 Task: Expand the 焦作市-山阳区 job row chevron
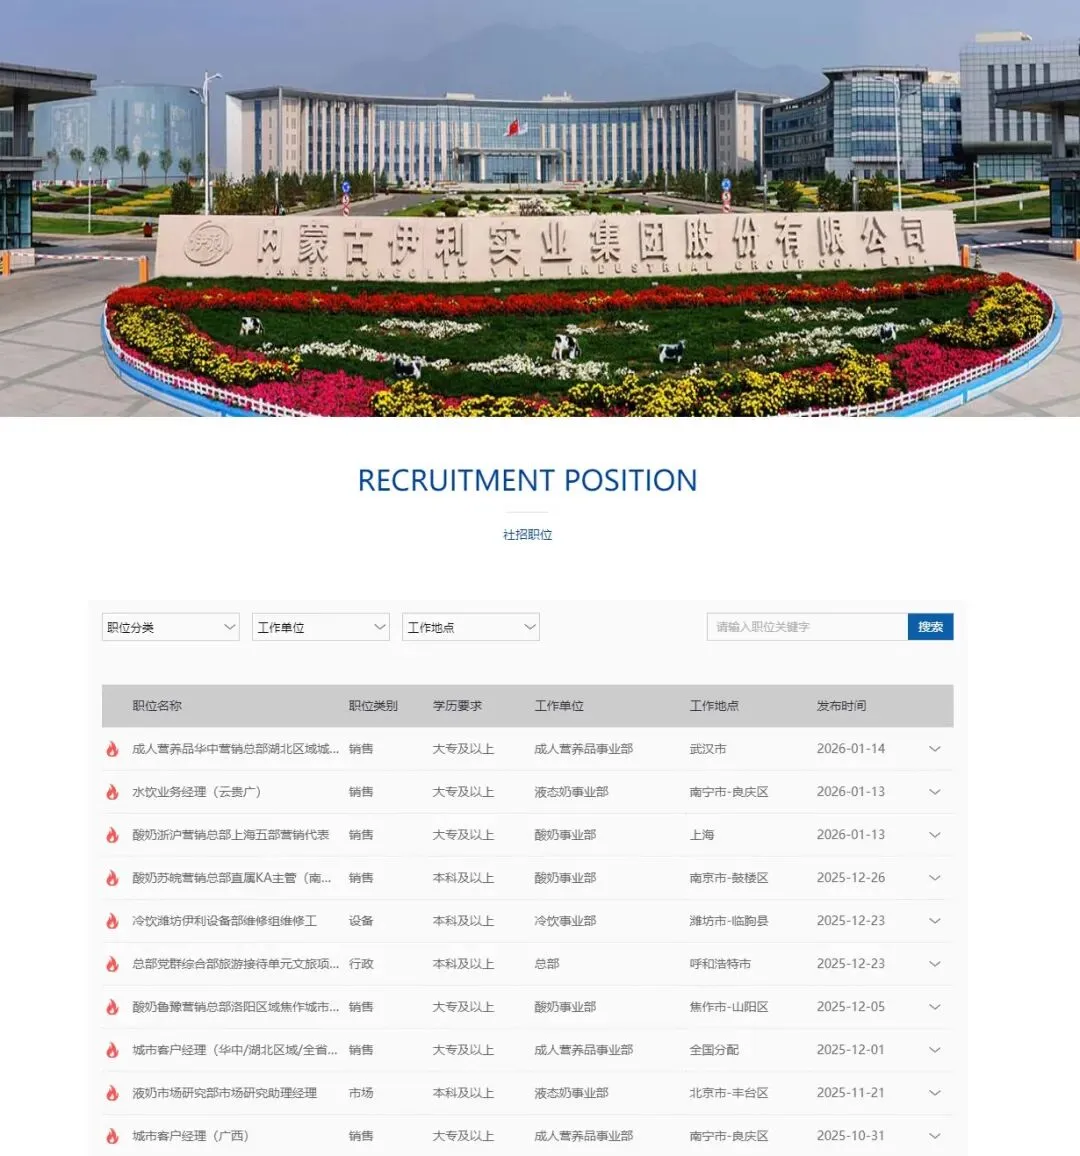pos(935,1007)
